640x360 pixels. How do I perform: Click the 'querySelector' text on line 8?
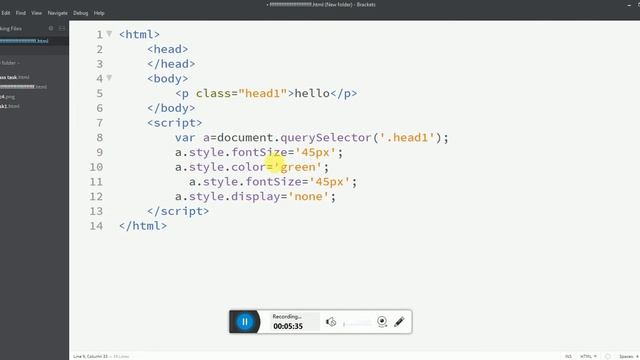[x=326, y=138]
